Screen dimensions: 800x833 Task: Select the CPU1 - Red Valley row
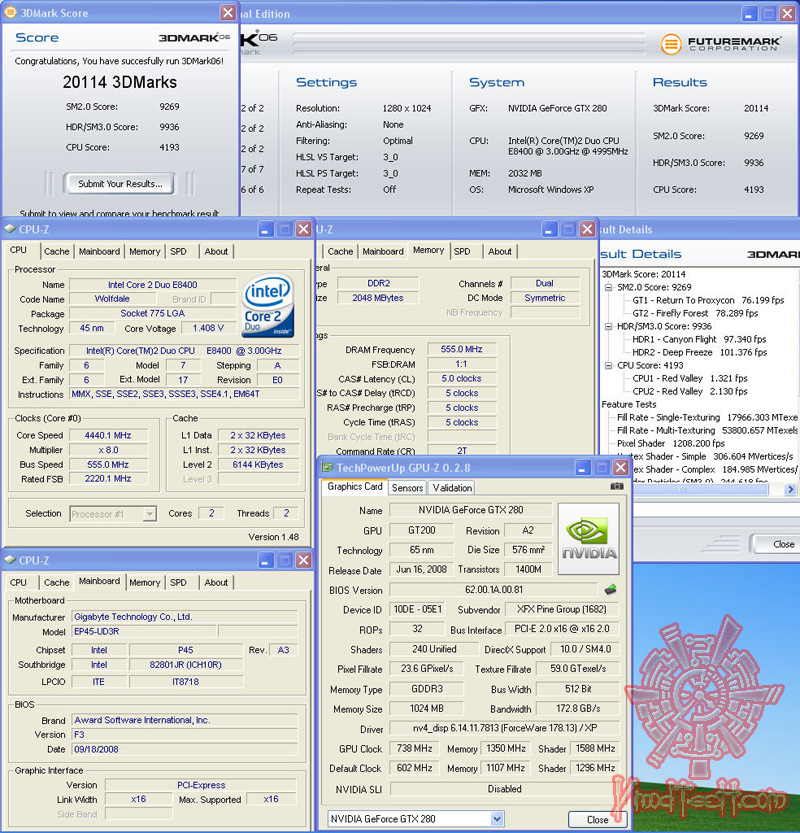[x=690, y=378]
